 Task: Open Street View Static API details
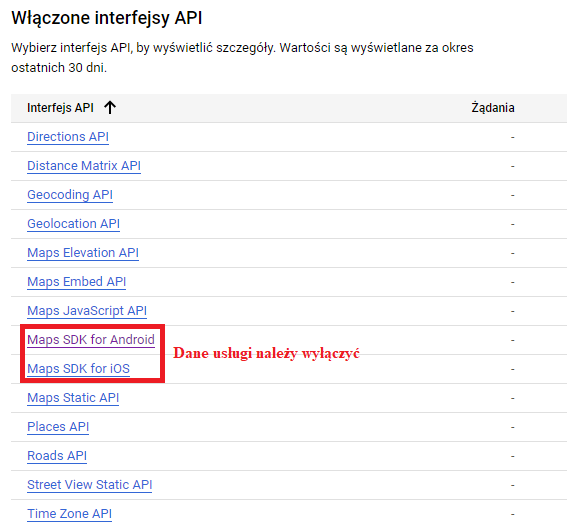coord(90,485)
